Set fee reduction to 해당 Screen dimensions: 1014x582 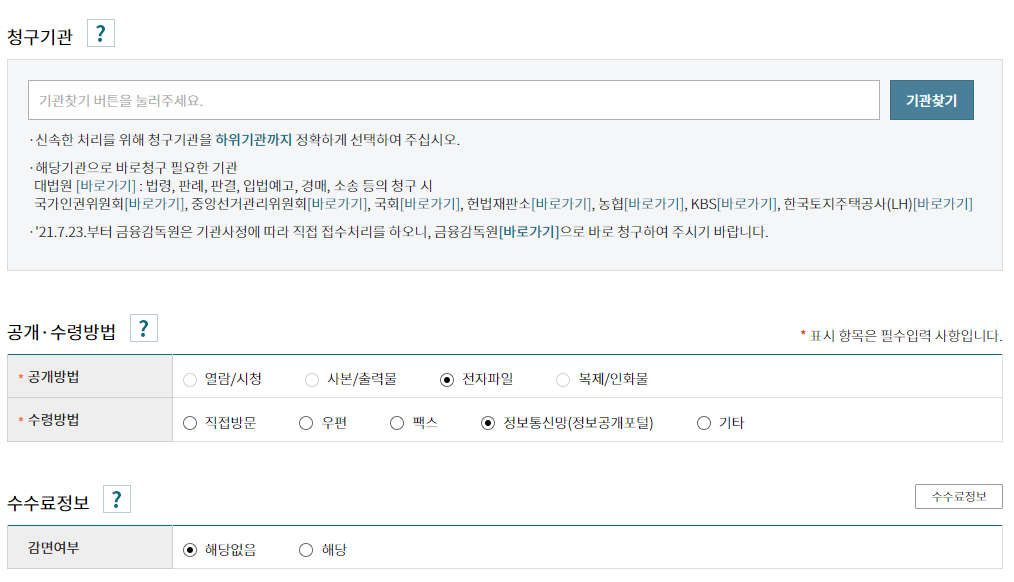click(306, 550)
